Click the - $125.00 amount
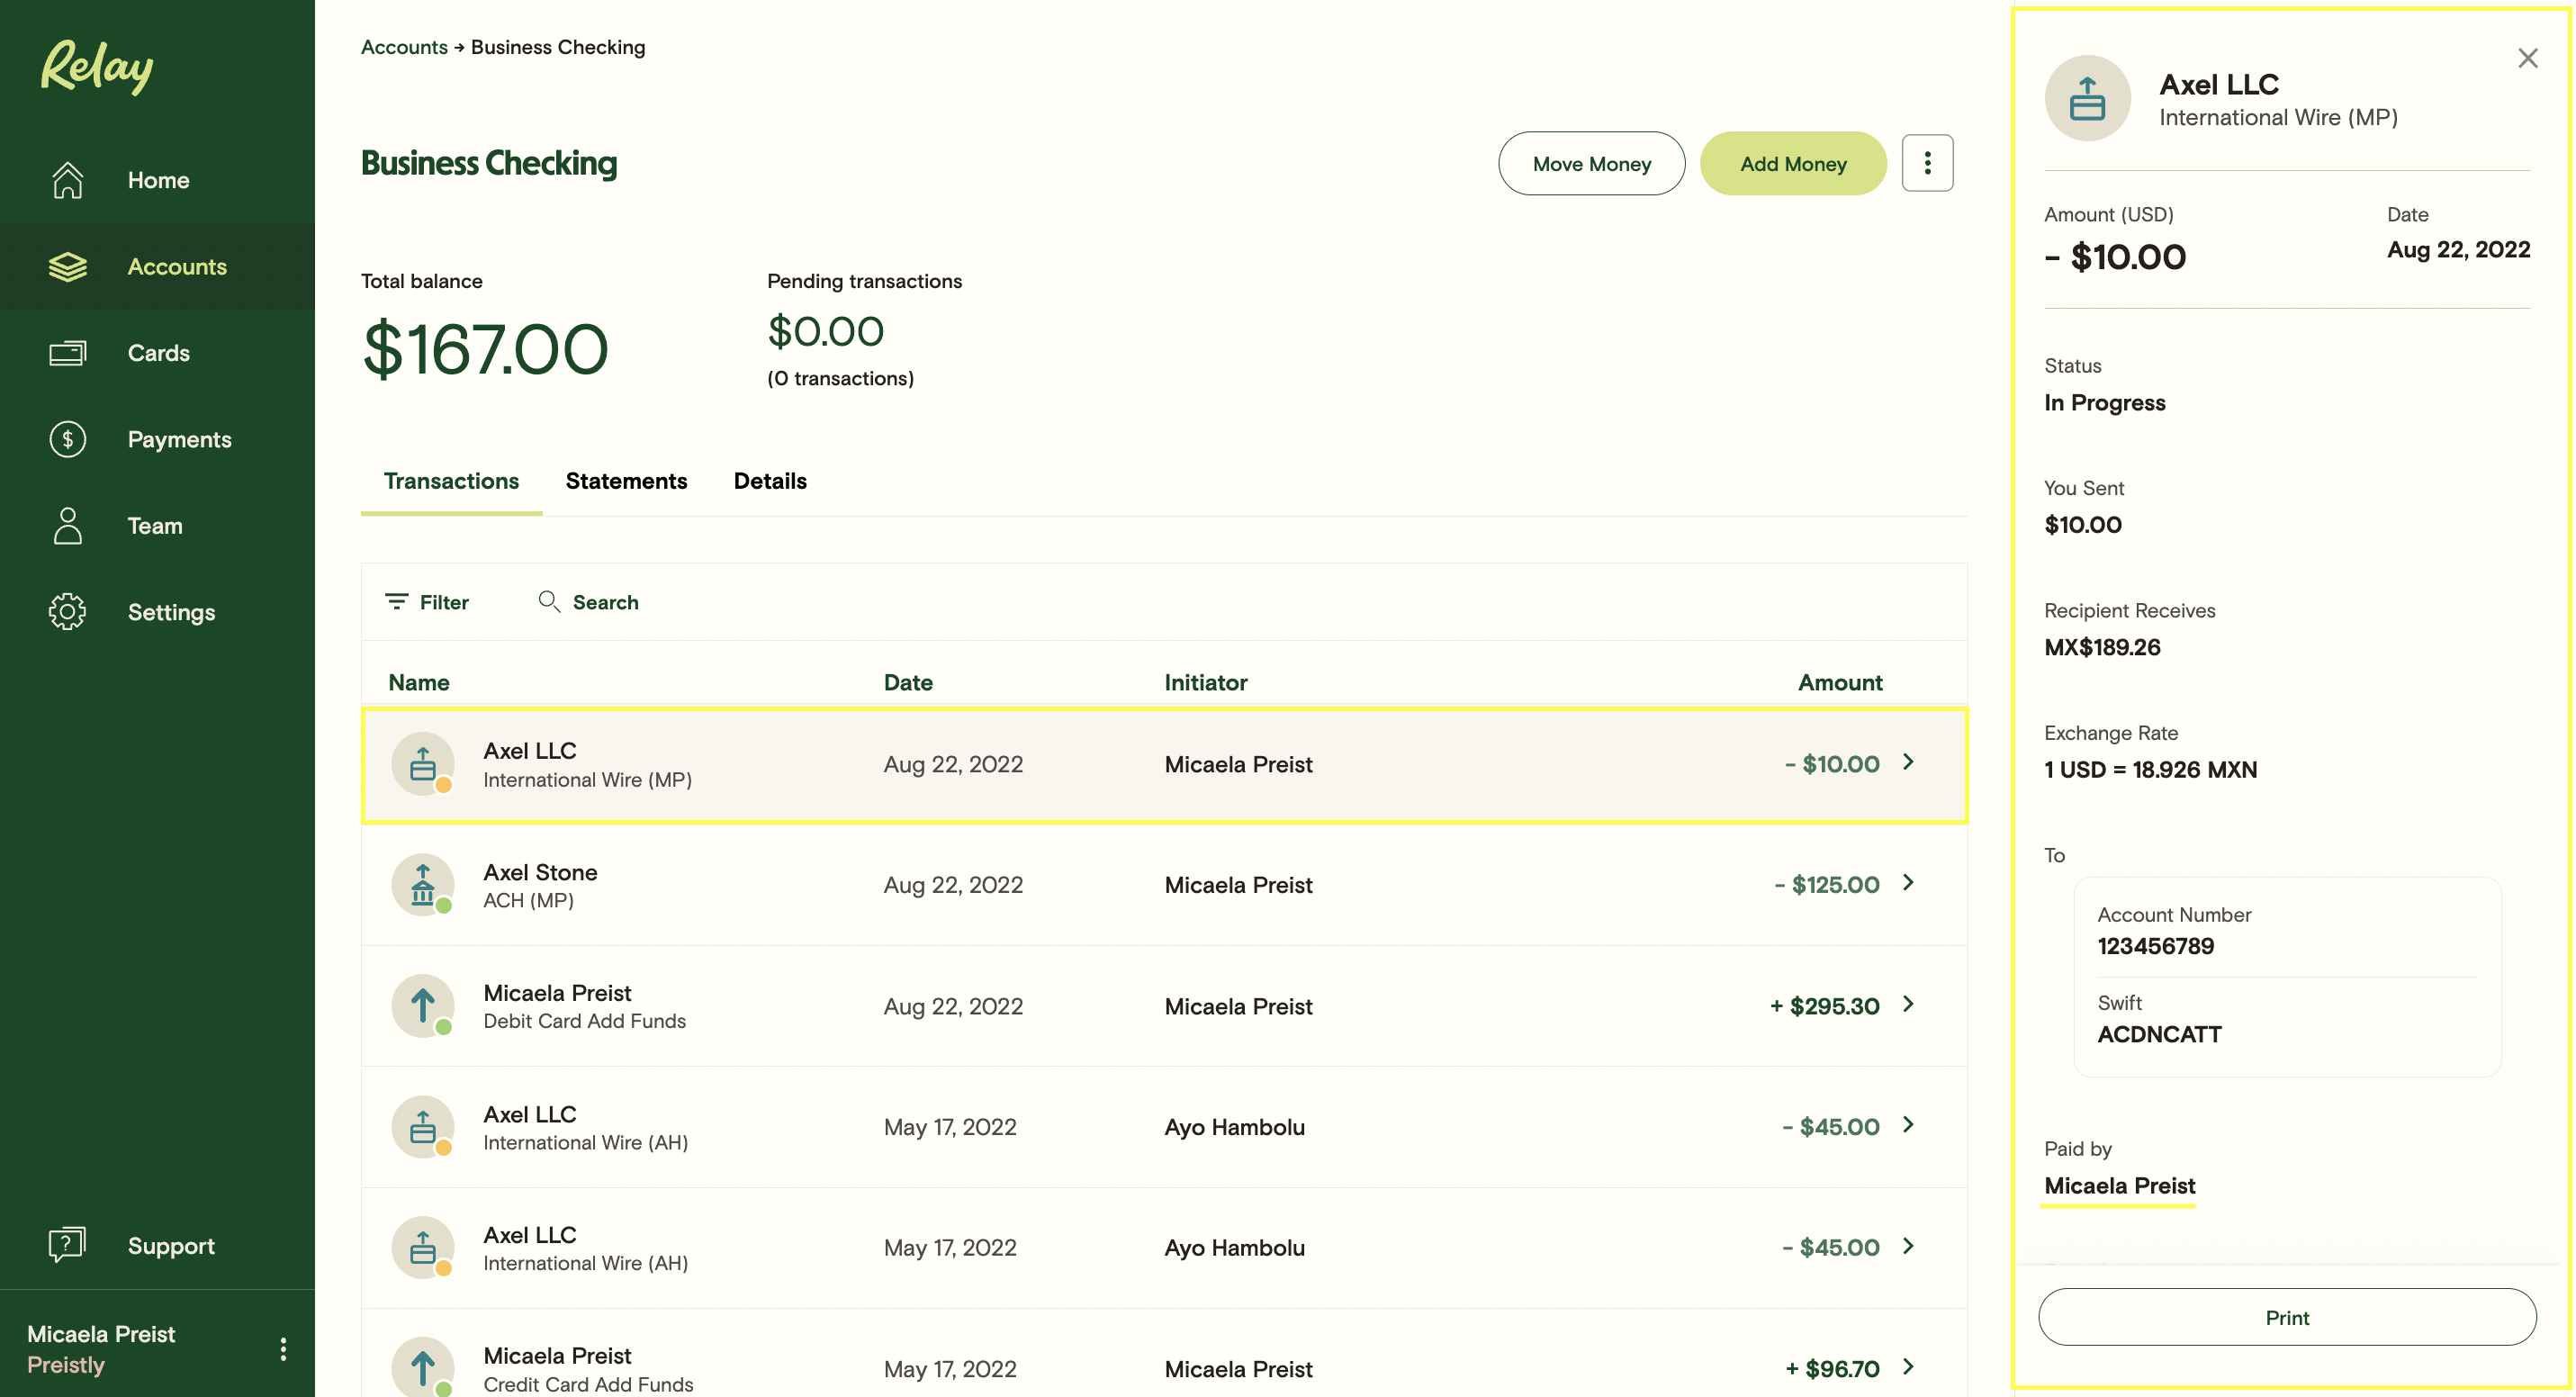 coord(1826,885)
